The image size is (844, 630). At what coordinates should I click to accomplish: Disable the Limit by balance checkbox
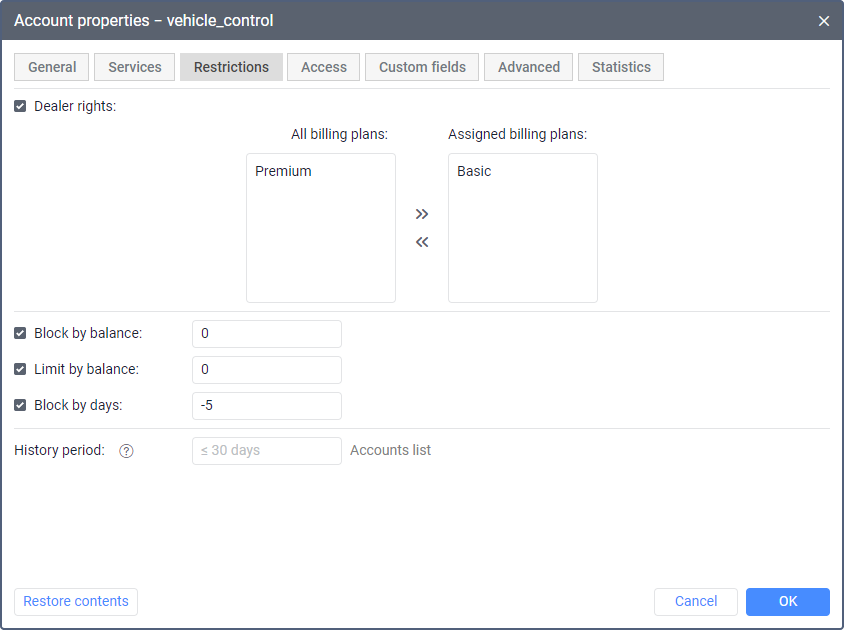click(x=20, y=369)
